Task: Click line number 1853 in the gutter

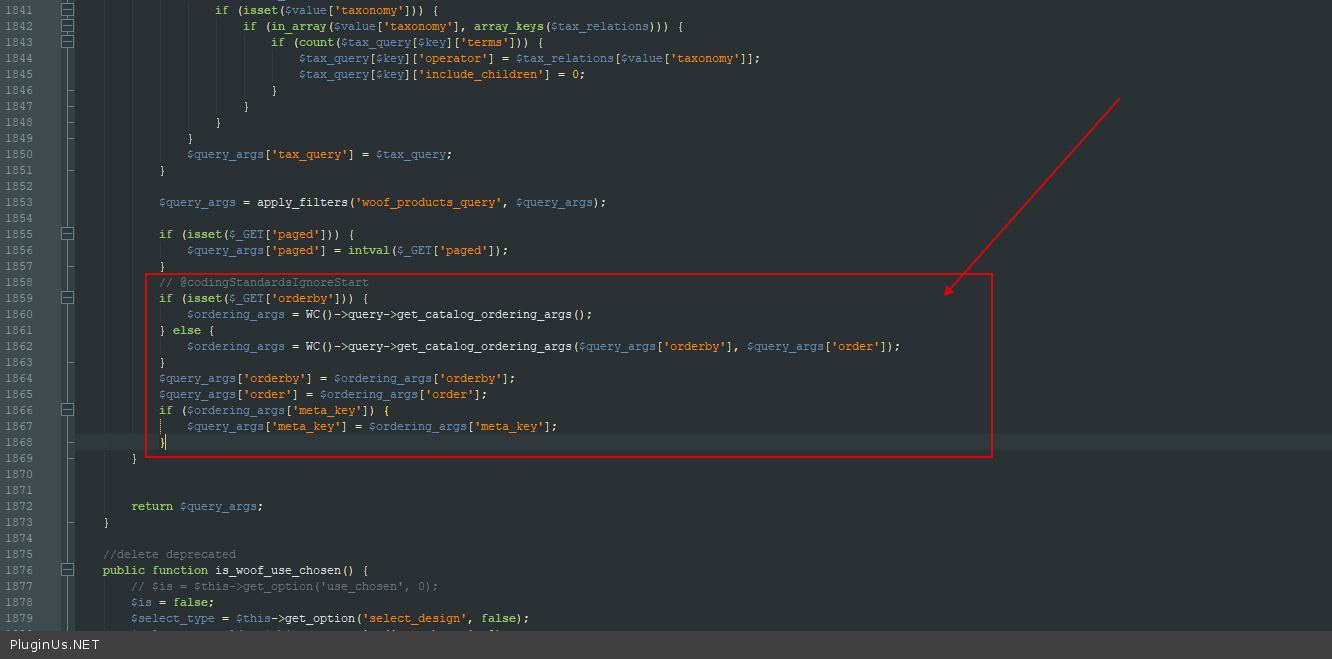Action: click(x=18, y=202)
